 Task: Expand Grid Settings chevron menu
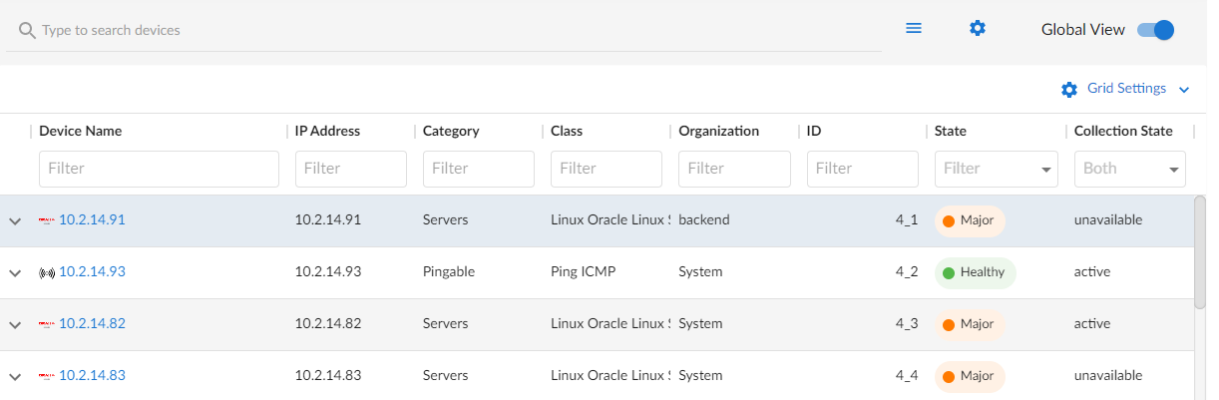click(x=1184, y=90)
